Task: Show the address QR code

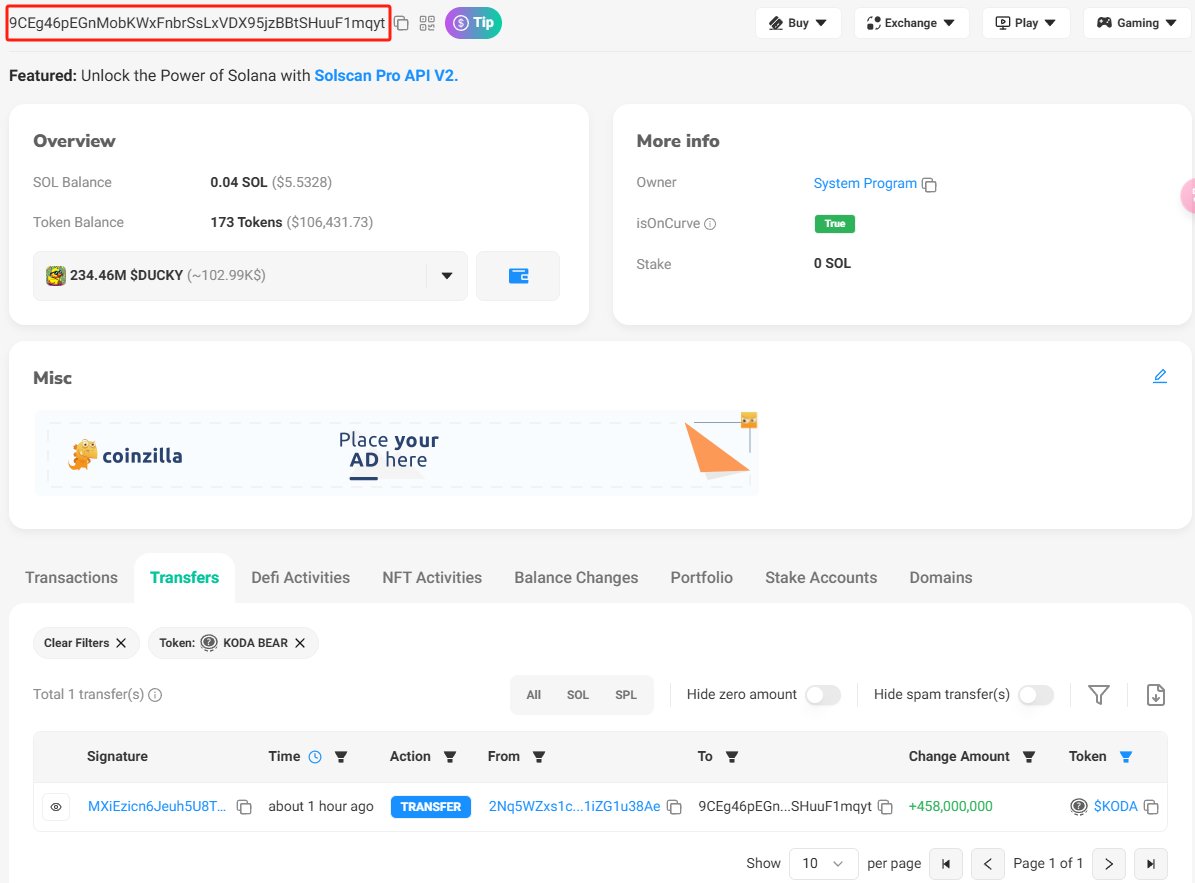Action: coord(427,23)
